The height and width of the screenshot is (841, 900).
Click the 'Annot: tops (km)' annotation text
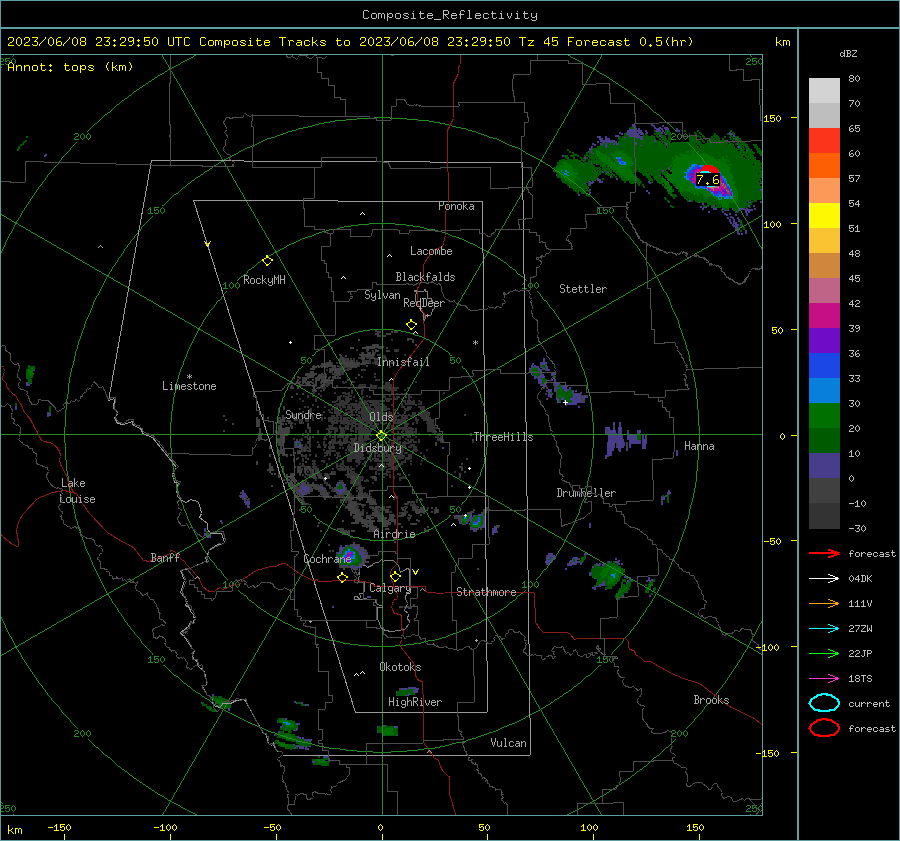(x=70, y=67)
